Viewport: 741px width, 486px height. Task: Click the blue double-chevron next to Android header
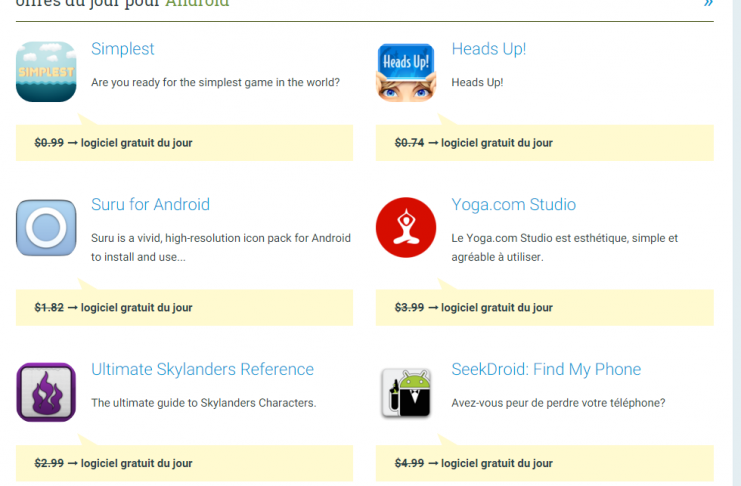coord(708,3)
